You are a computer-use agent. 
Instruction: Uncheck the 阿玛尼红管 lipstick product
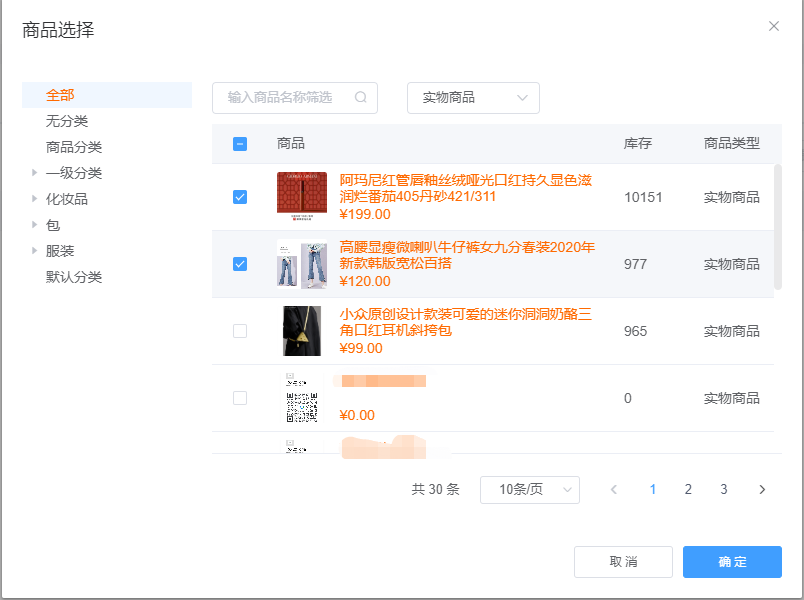239,197
